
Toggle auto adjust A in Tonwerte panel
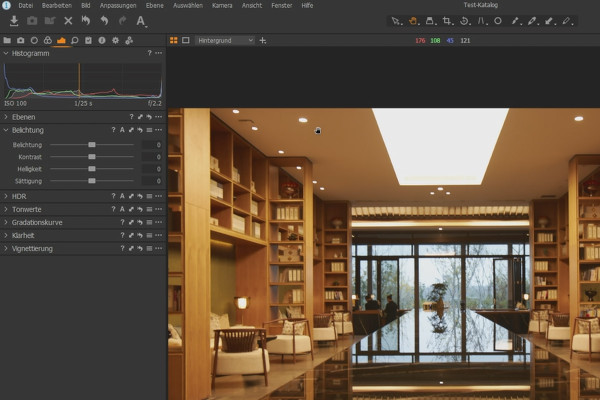(x=122, y=209)
